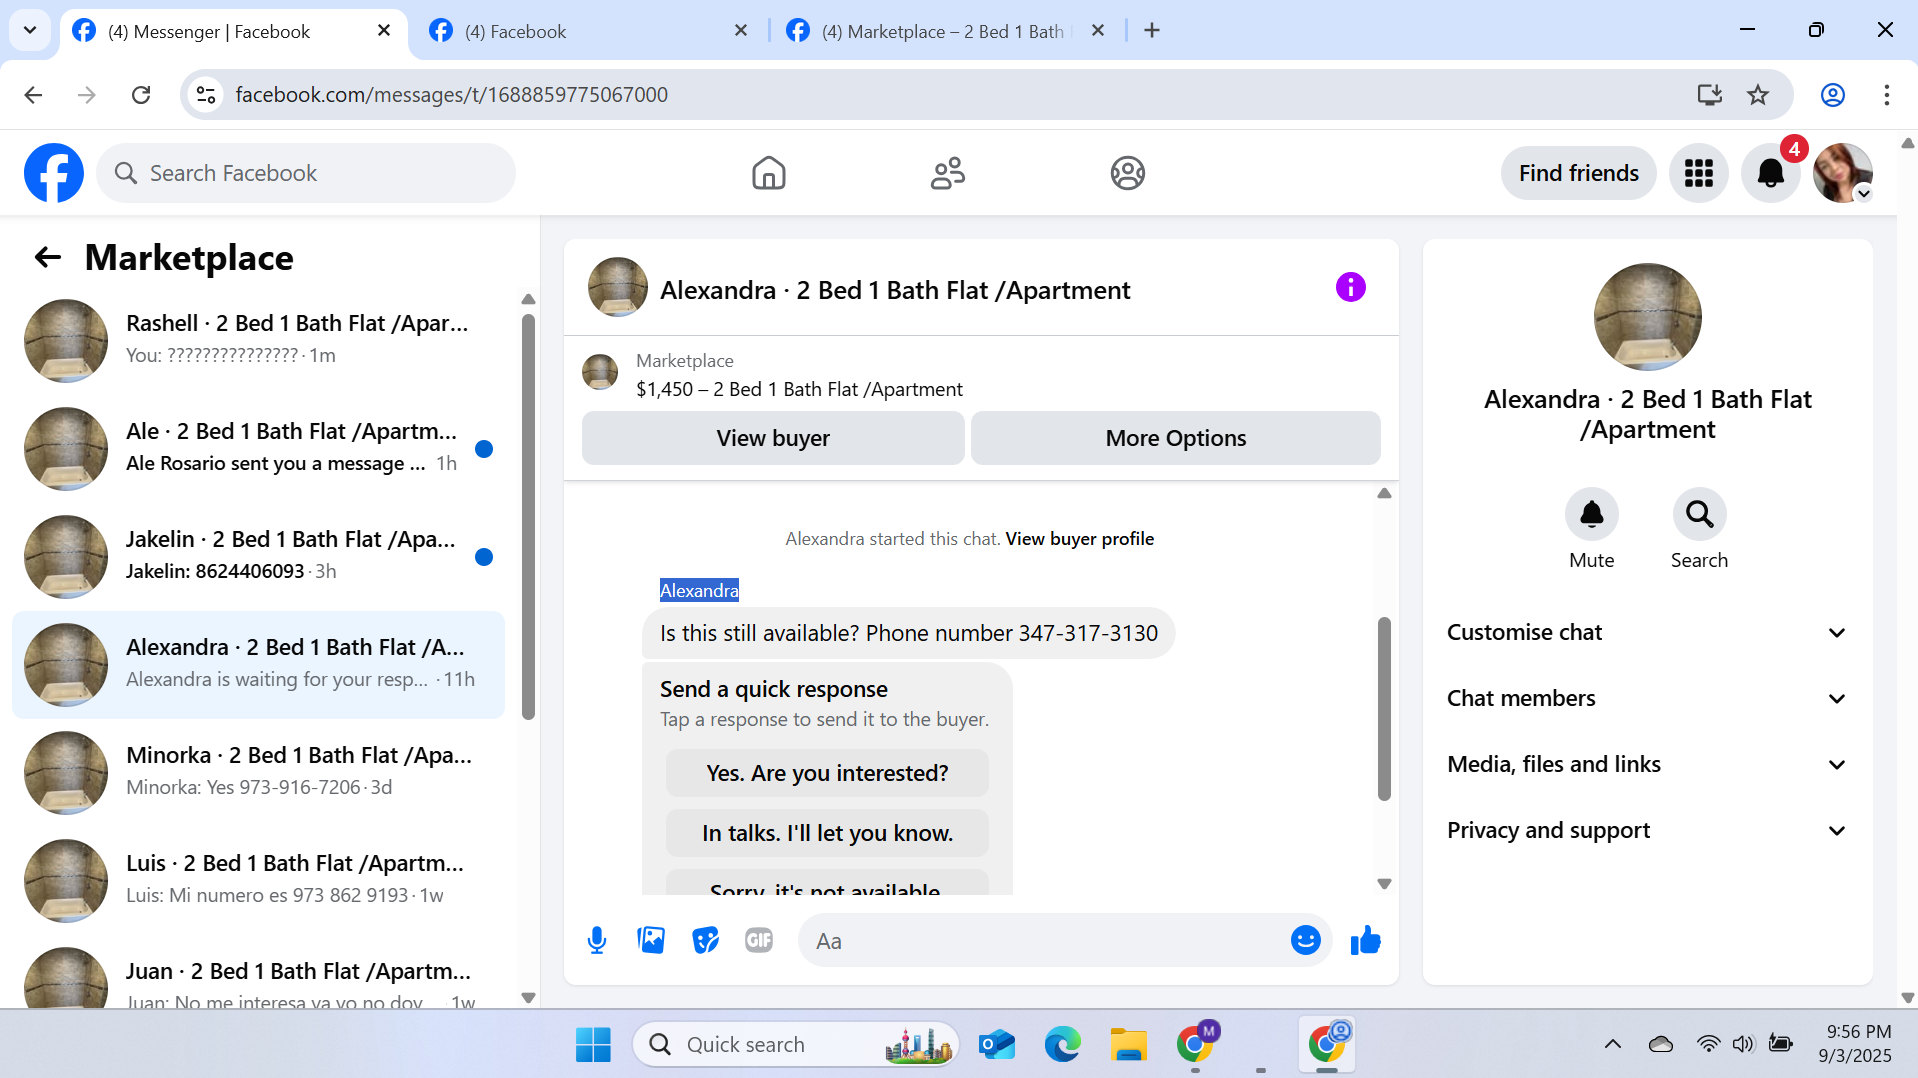Open Chrome profile icon
1918x1078 pixels.
click(x=1832, y=95)
